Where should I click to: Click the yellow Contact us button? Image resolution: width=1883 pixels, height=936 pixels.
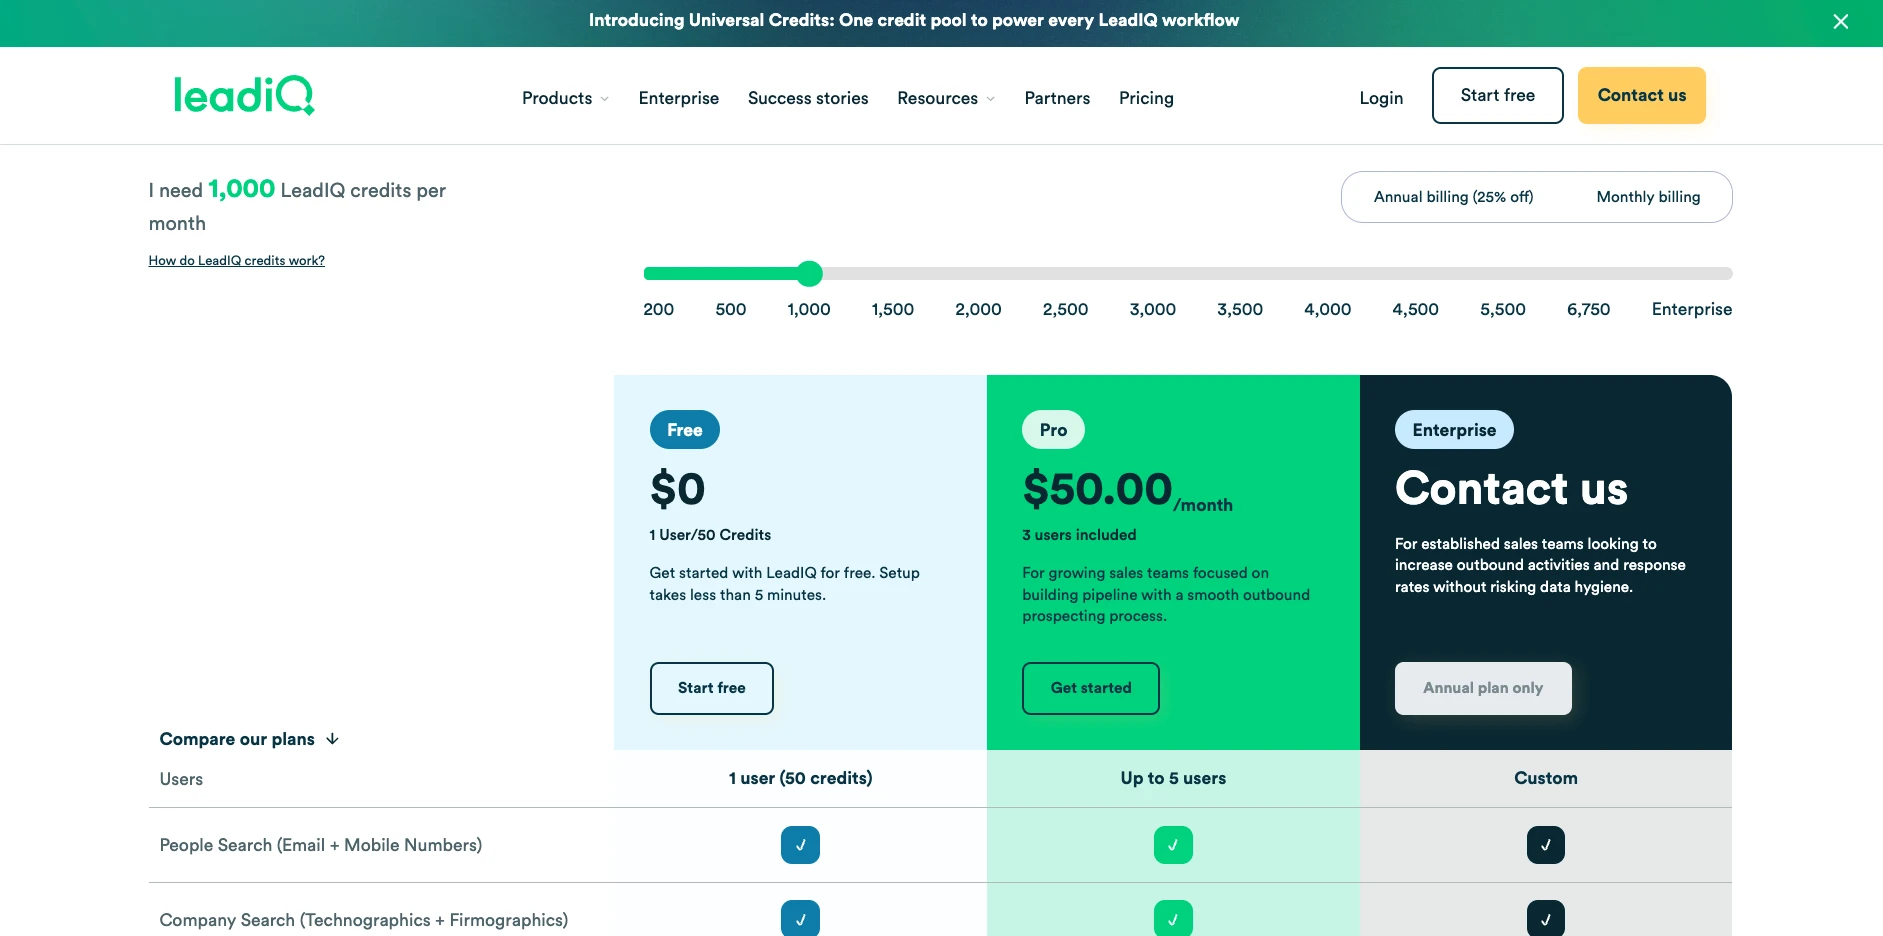[x=1641, y=96]
